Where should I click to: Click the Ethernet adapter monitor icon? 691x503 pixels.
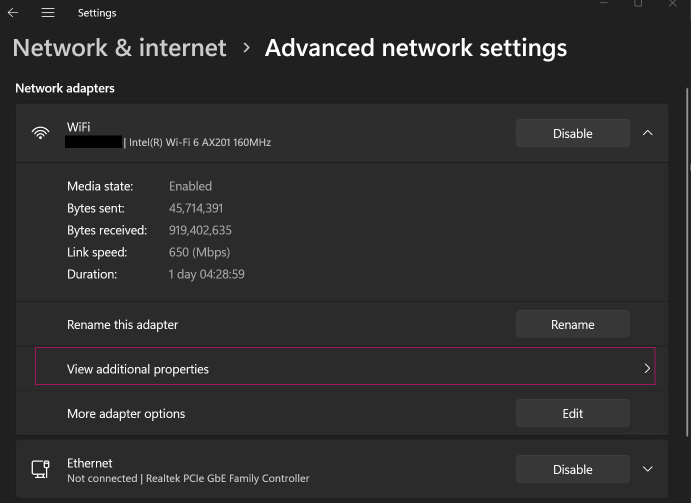[41, 469]
